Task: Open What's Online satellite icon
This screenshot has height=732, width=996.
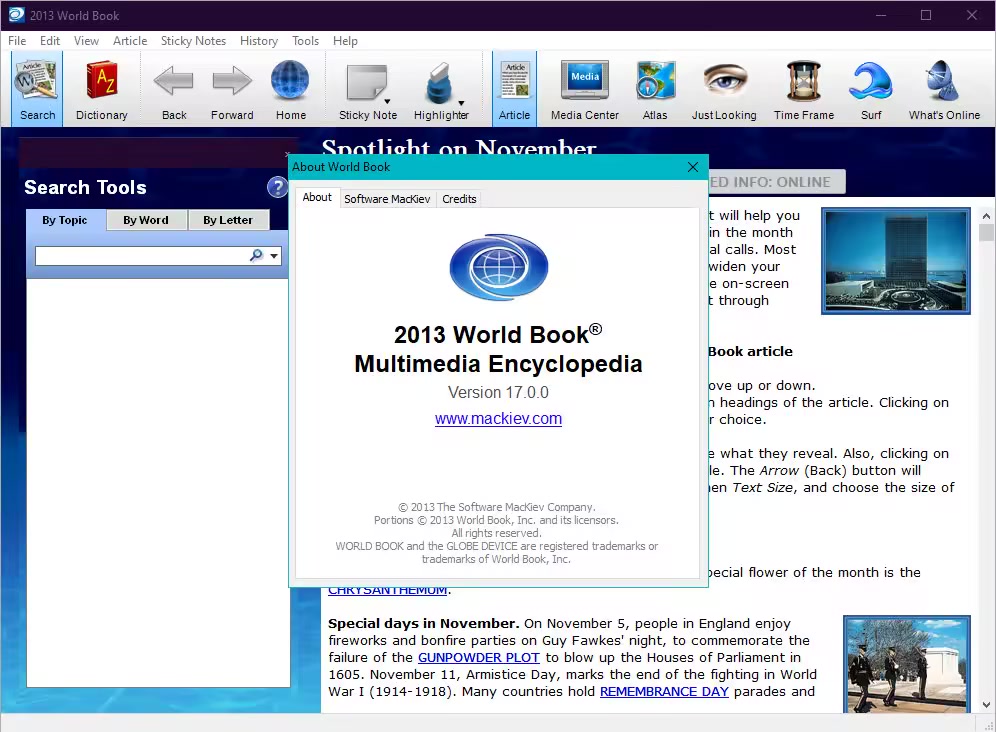Action: (944, 89)
